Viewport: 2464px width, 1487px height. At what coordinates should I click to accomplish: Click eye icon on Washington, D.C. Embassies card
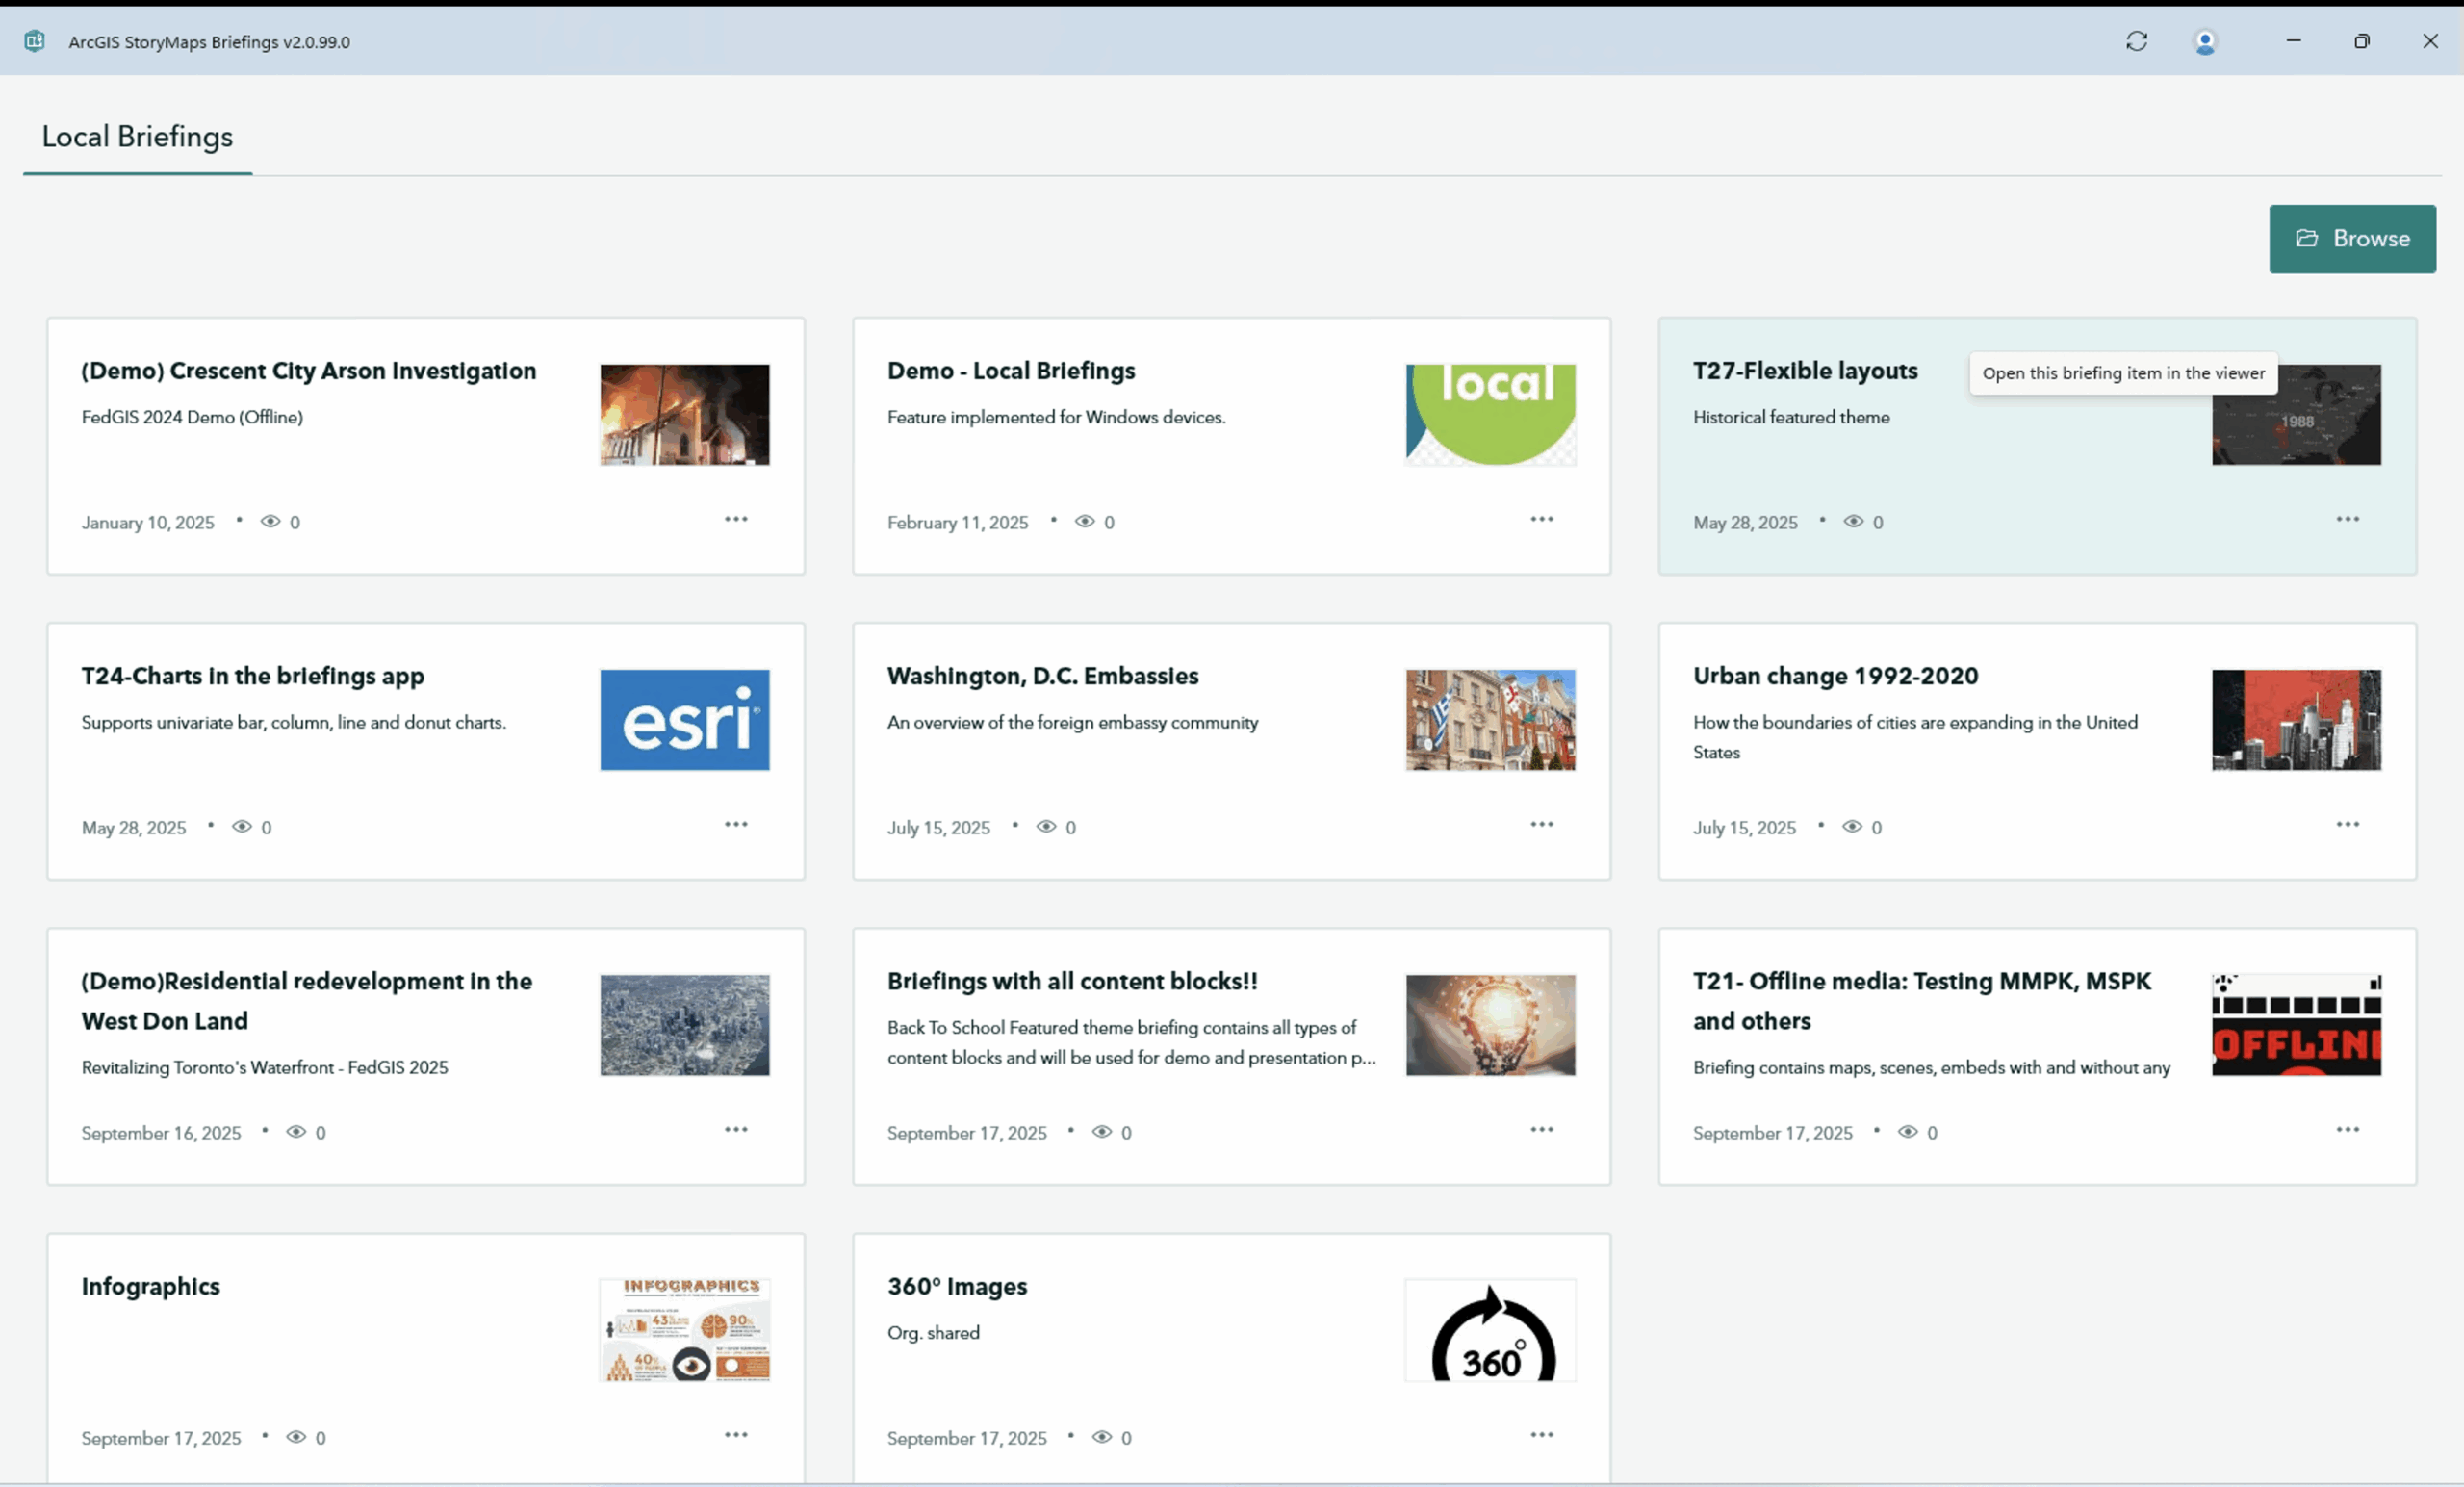[1046, 826]
